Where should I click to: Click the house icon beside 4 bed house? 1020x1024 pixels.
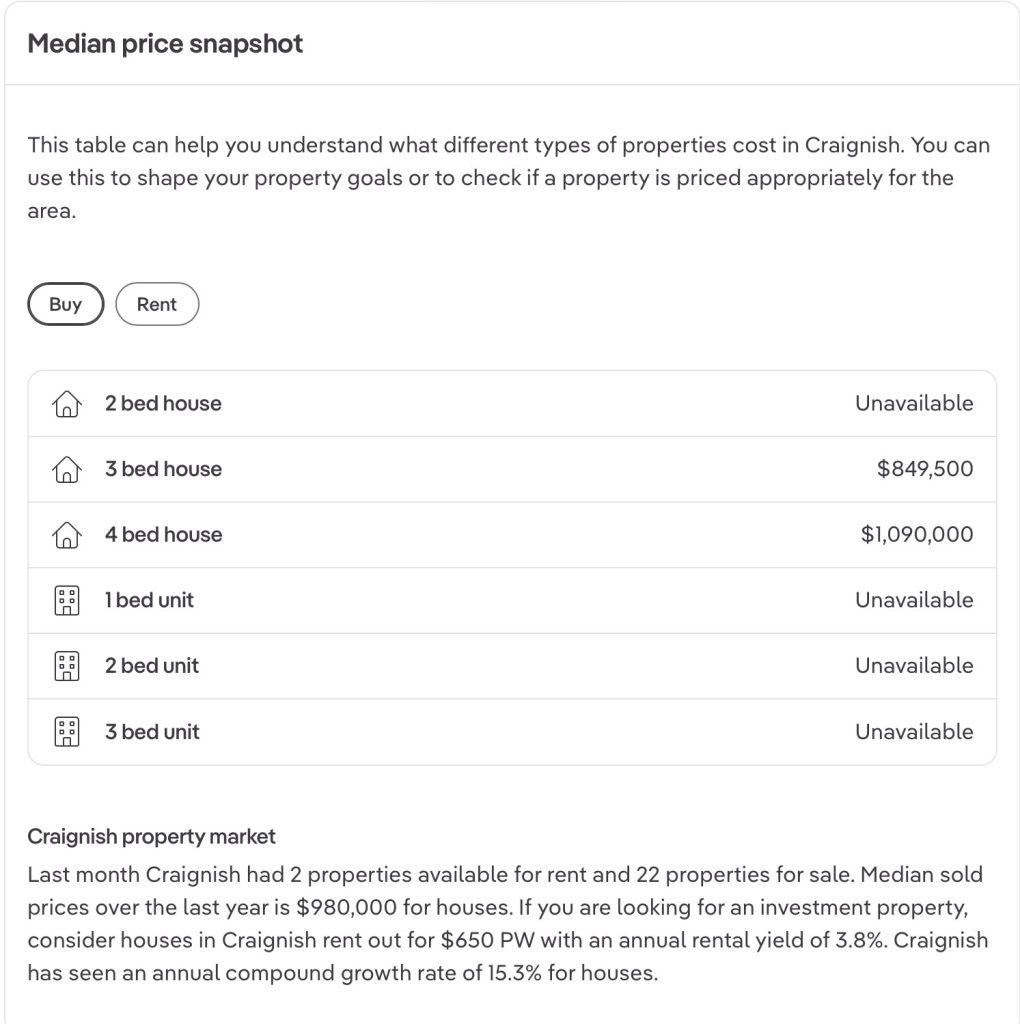pyautogui.click(x=66, y=535)
